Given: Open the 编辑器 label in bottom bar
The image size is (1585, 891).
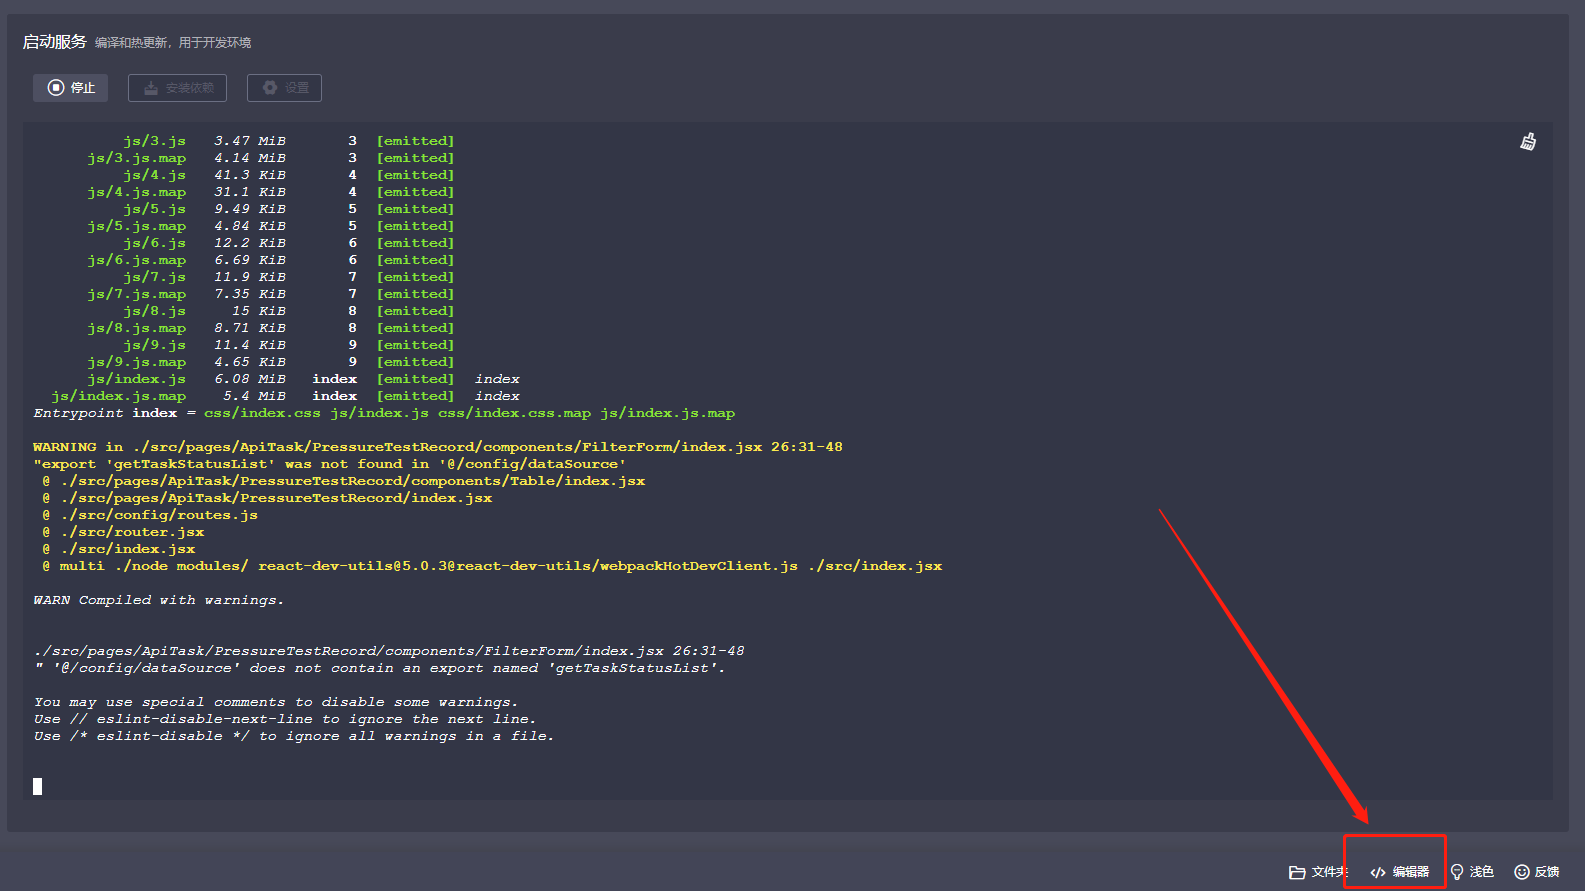Looking at the screenshot, I should tap(1411, 872).
